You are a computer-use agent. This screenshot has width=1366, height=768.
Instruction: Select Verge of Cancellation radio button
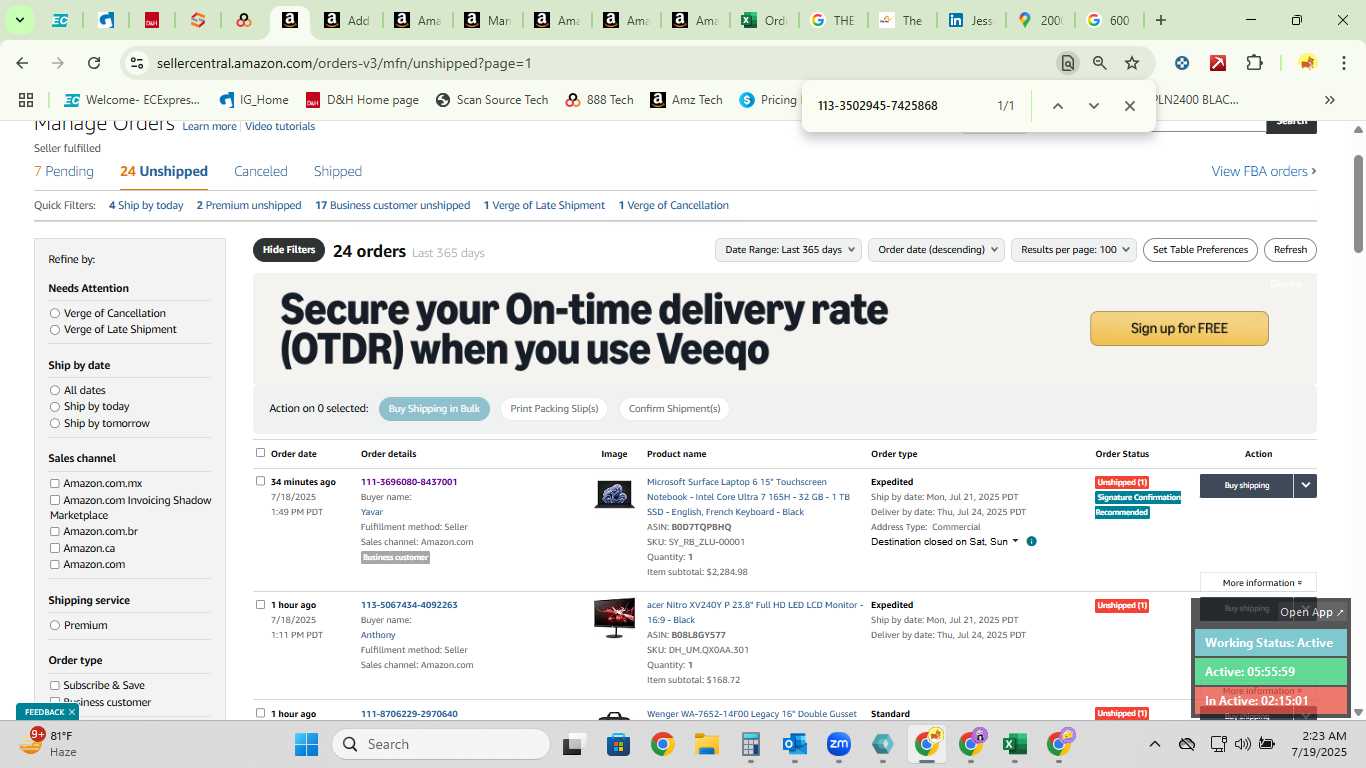[x=55, y=313]
